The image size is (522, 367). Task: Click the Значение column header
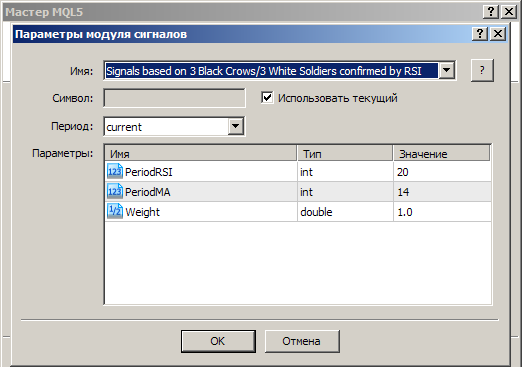tap(441, 154)
